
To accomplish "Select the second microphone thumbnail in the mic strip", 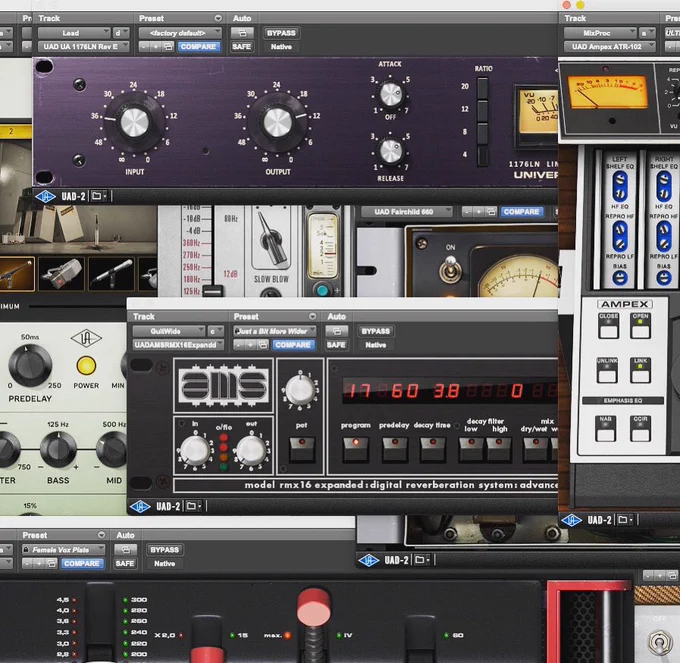I will tap(61, 274).
